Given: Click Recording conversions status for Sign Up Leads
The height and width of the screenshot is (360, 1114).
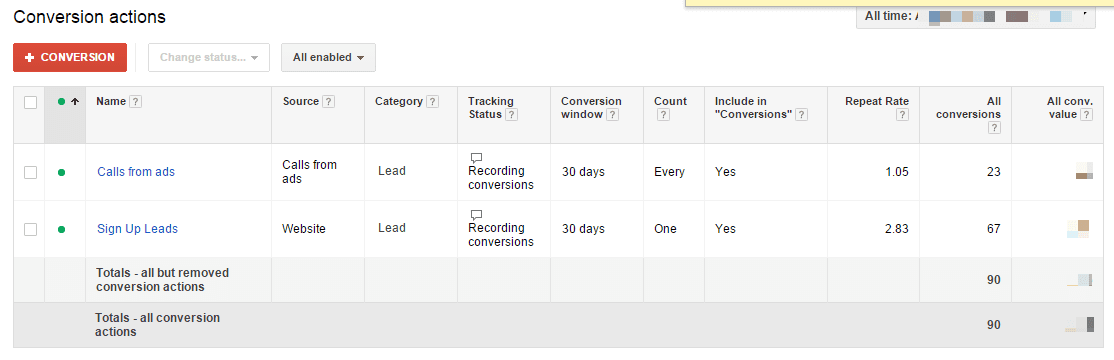Looking at the screenshot, I should (x=501, y=235).
